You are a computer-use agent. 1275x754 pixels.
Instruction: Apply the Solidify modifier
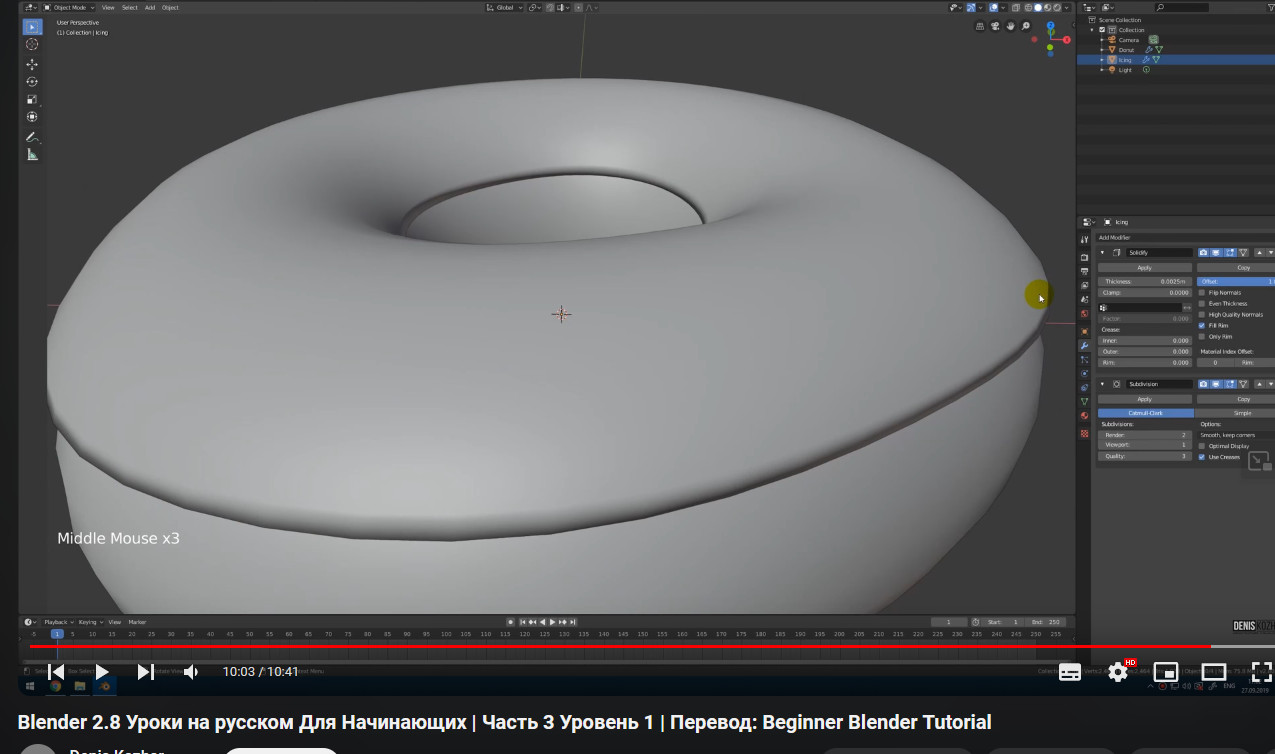(x=1145, y=268)
